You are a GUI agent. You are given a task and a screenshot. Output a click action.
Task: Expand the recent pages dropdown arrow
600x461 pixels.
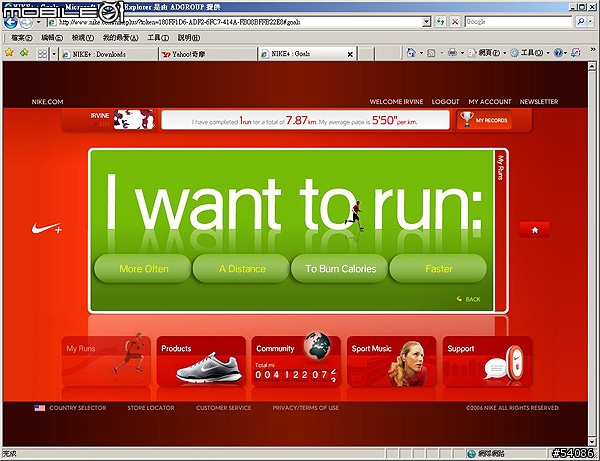[38, 22]
